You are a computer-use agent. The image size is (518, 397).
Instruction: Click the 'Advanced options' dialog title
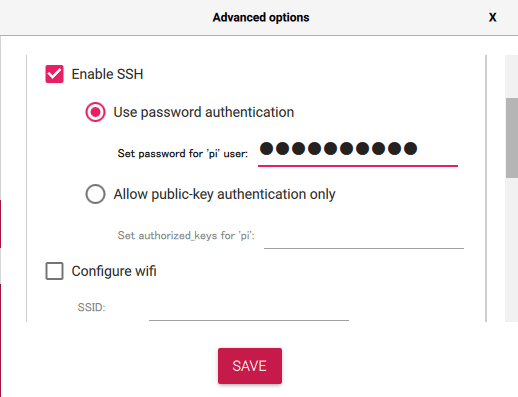click(x=261, y=17)
